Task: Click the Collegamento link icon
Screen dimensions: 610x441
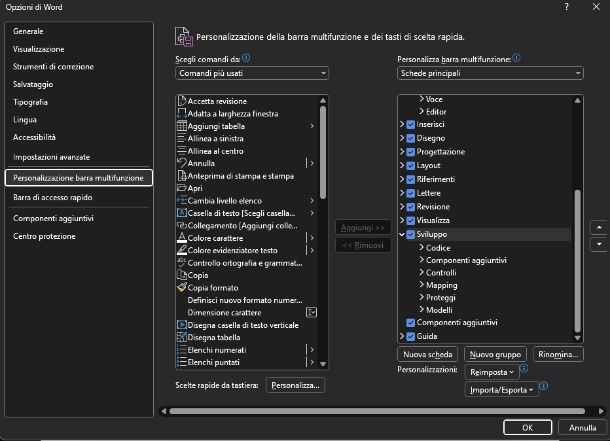Action: 182,226
